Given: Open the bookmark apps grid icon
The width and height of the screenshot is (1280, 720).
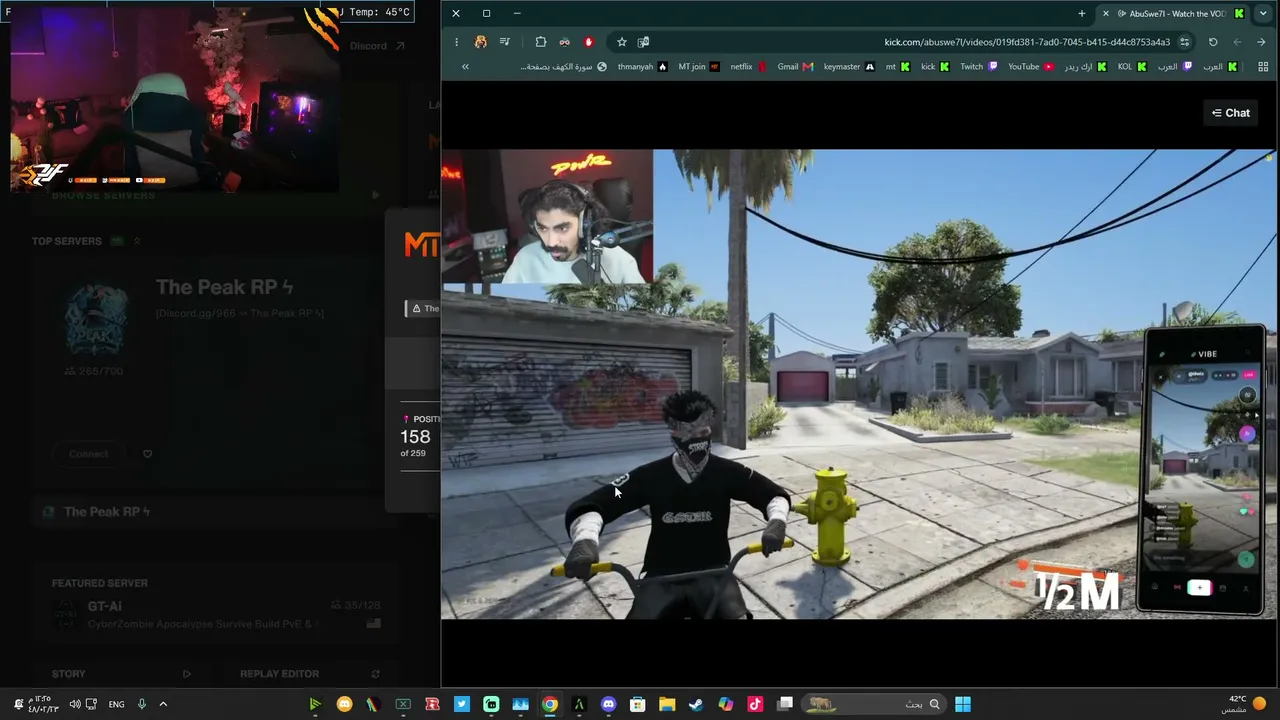Looking at the screenshot, I should 1263,67.
